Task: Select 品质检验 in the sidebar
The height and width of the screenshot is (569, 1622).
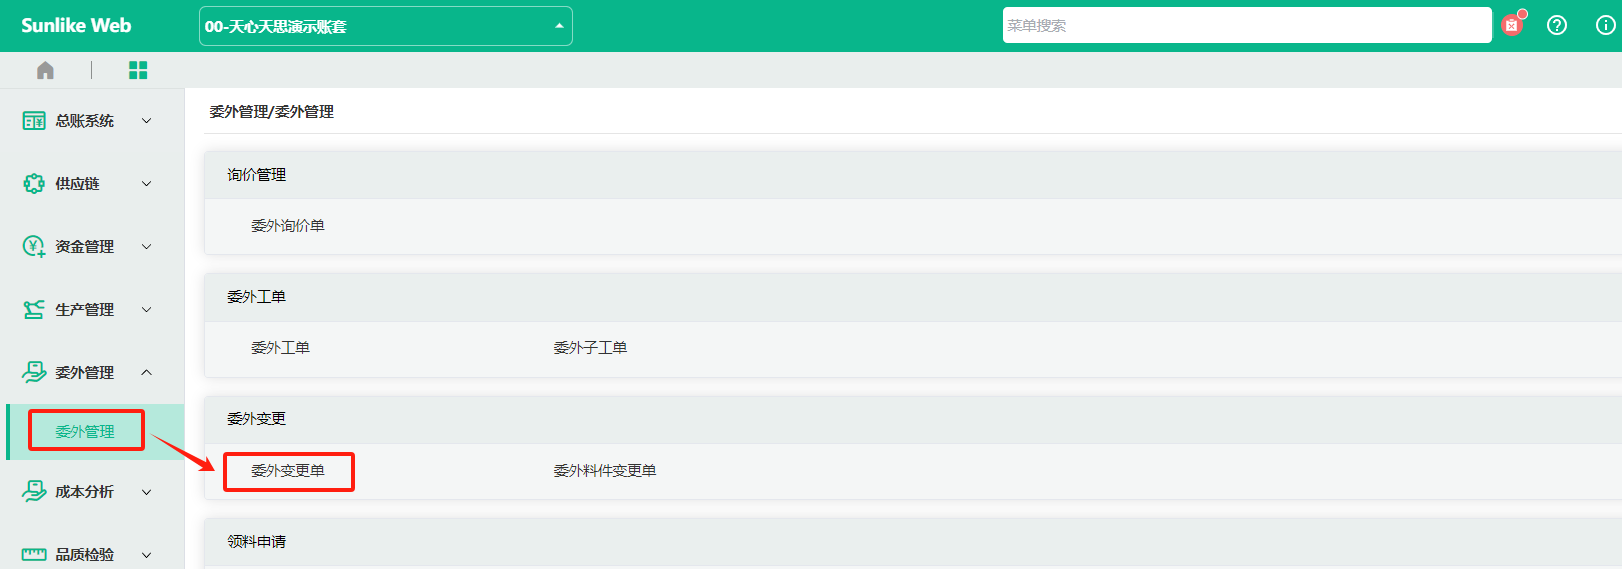Action: 85,555
